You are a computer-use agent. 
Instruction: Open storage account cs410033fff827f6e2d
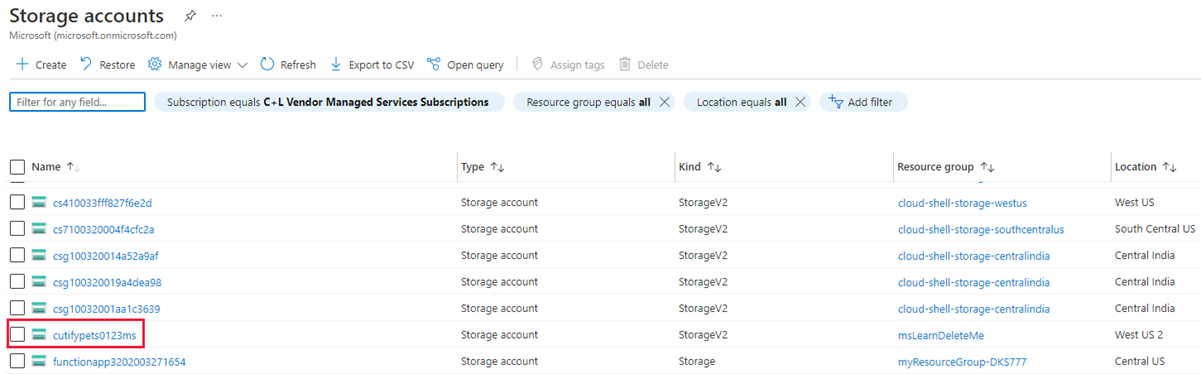pos(102,203)
